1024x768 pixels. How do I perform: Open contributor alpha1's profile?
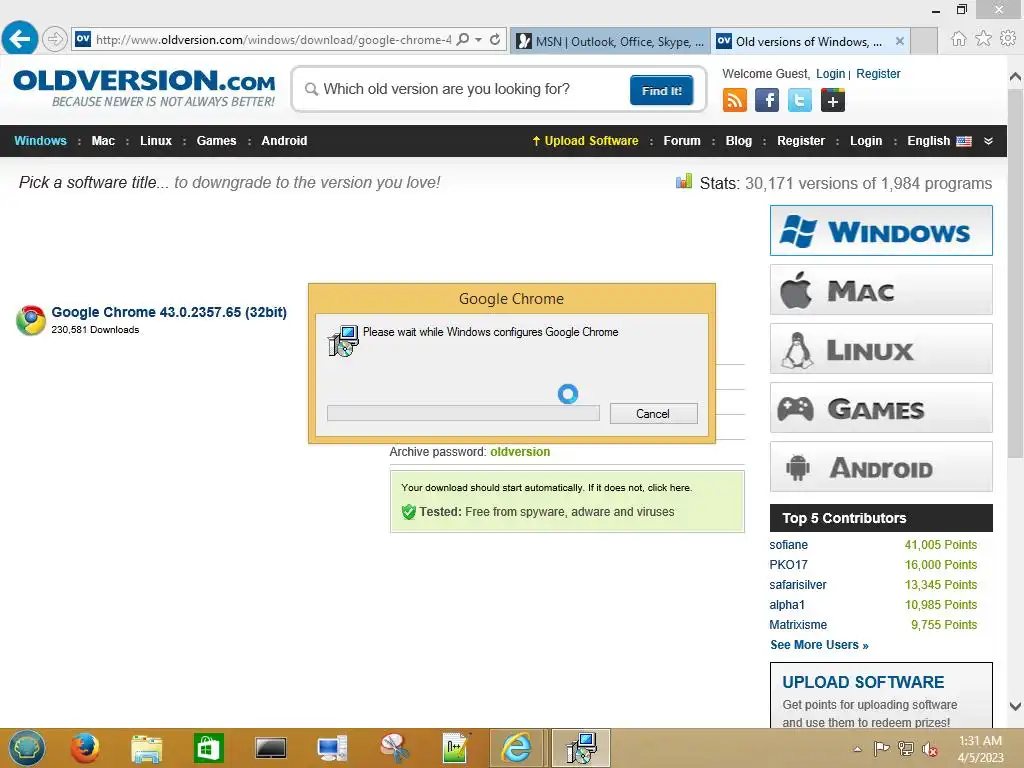787,605
